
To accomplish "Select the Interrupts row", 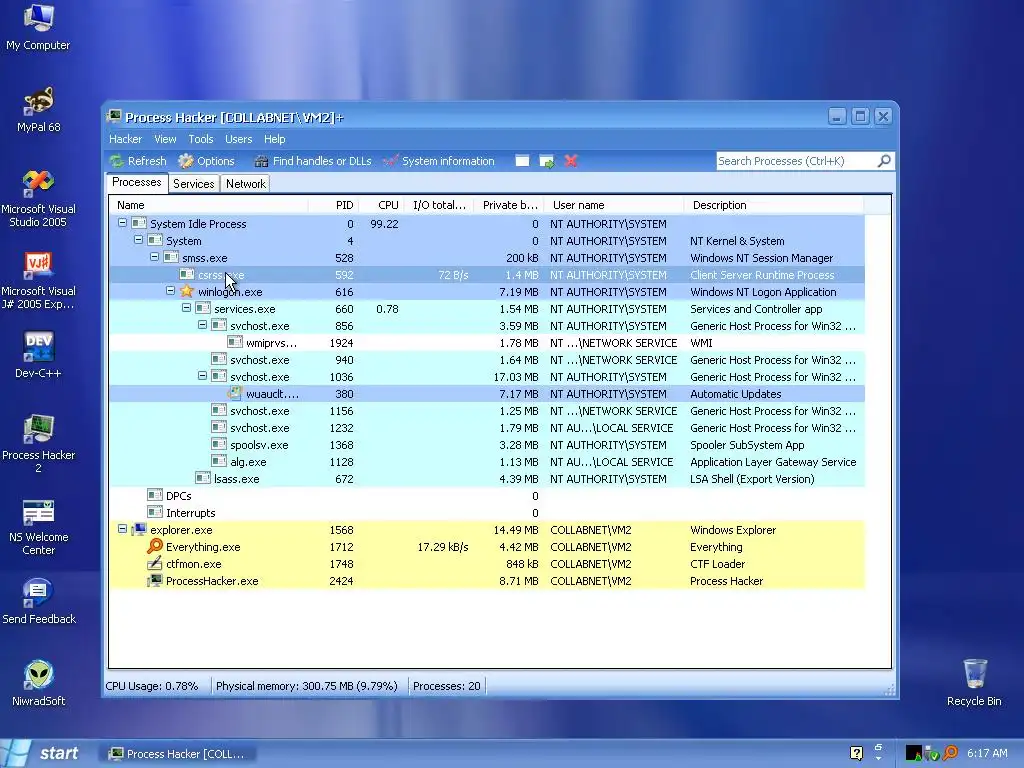I will (x=487, y=513).
